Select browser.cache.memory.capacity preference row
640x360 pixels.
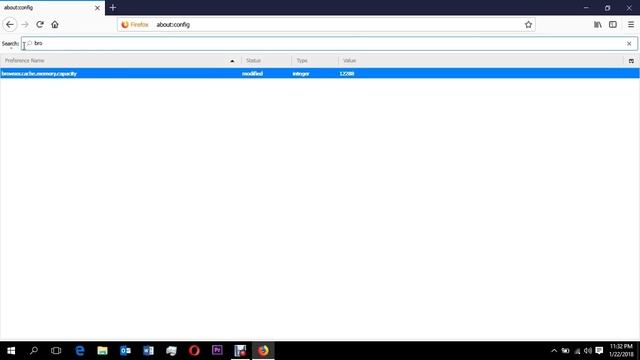click(320, 73)
